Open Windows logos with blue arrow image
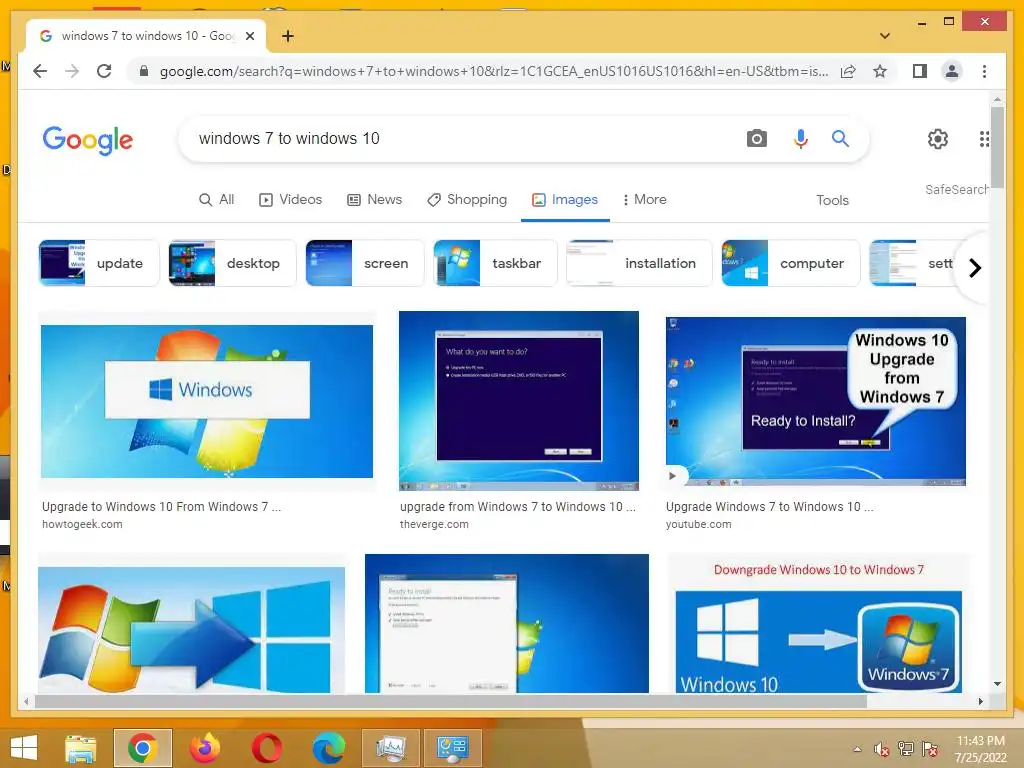 [191, 630]
